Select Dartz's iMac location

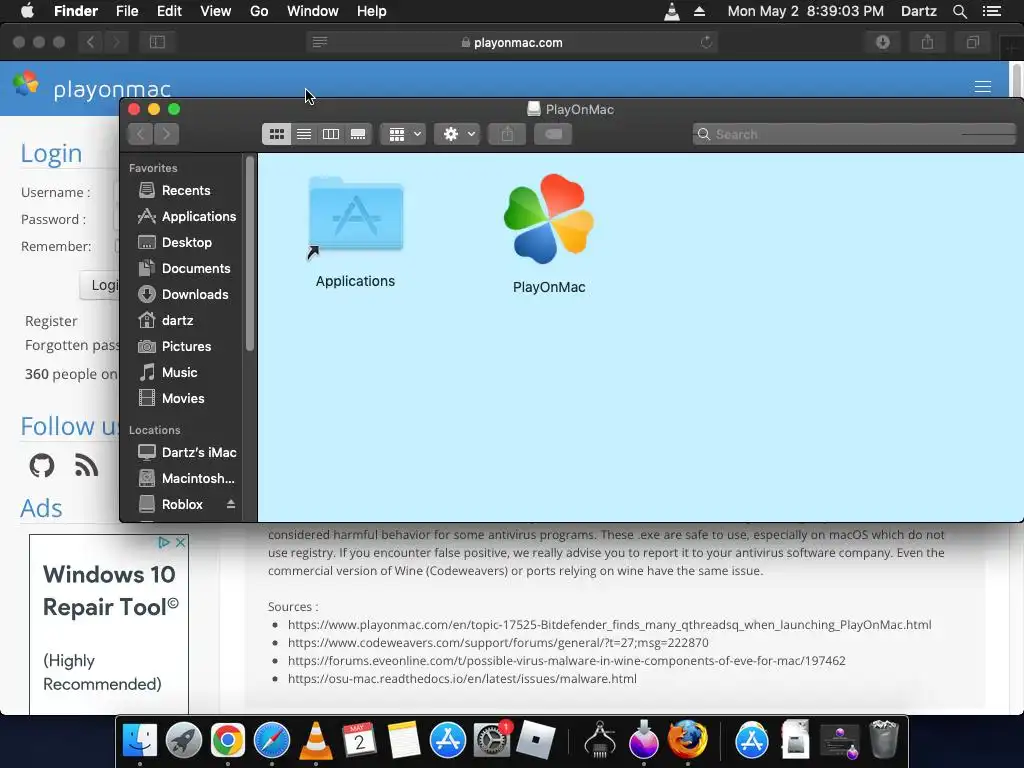click(x=187, y=452)
